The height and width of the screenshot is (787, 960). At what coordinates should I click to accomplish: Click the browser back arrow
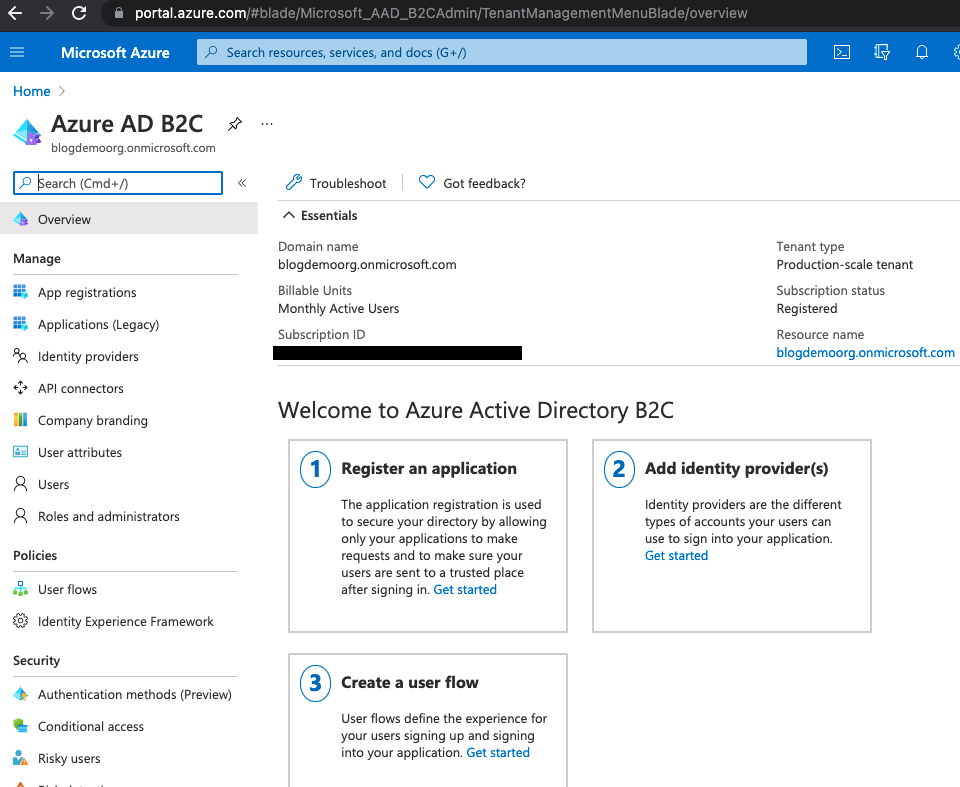pyautogui.click(x=15, y=13)
